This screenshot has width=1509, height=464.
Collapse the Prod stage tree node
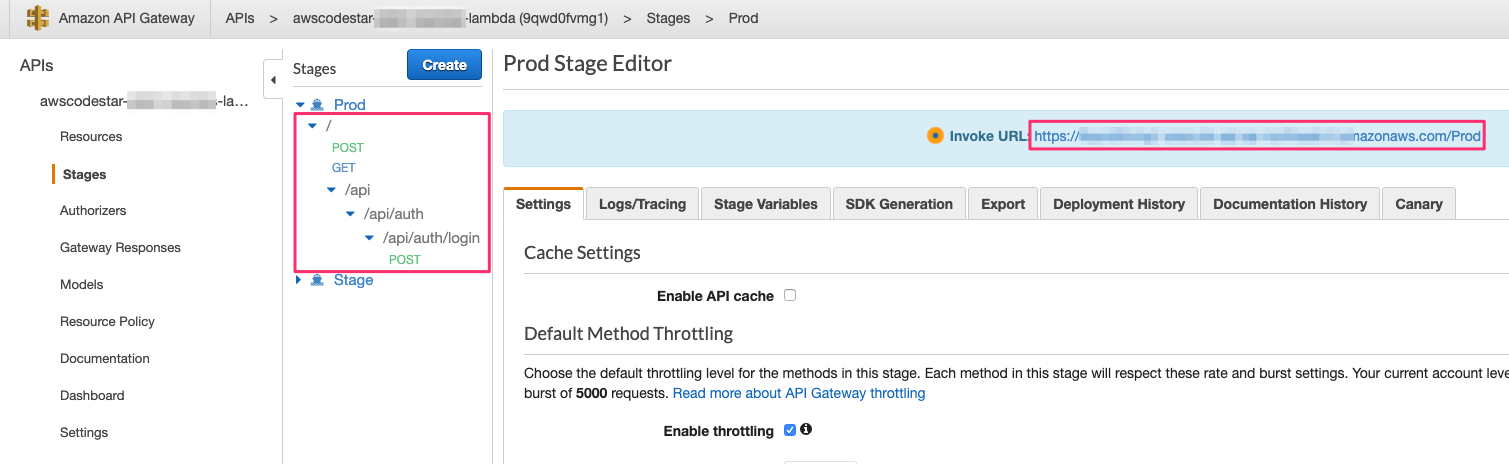(x=300, y=104)
